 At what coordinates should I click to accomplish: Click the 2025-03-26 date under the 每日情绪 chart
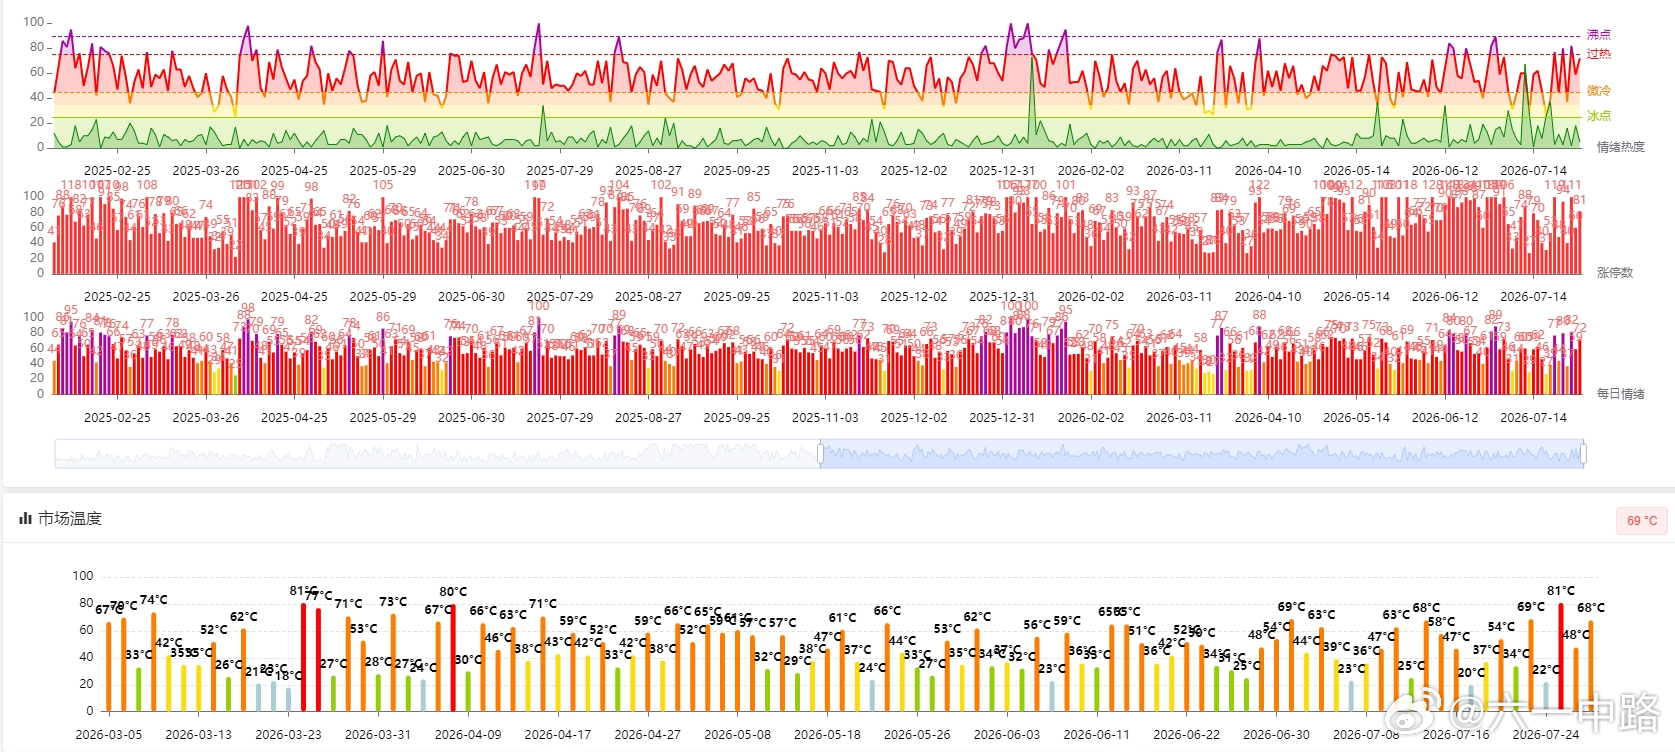(x=206, y=417)
